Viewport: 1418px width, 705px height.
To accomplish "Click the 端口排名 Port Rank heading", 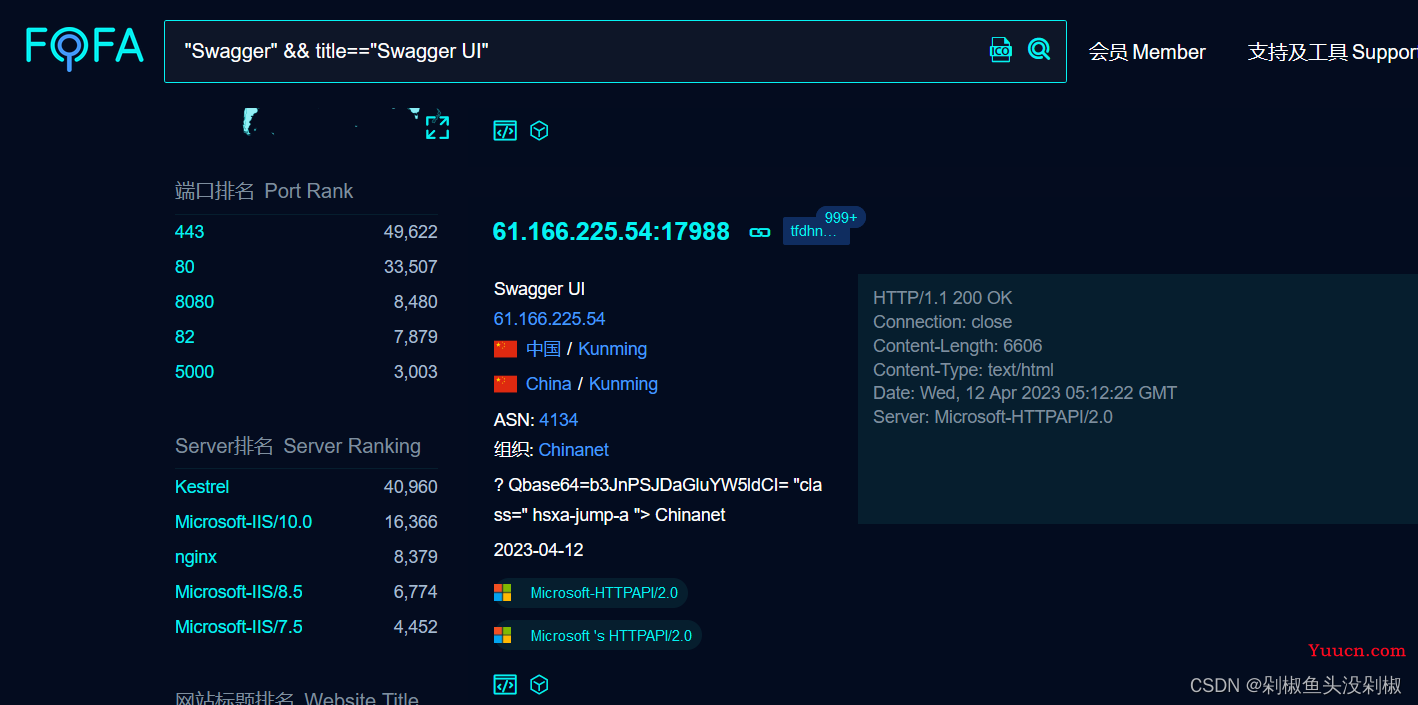I will 264,191.
